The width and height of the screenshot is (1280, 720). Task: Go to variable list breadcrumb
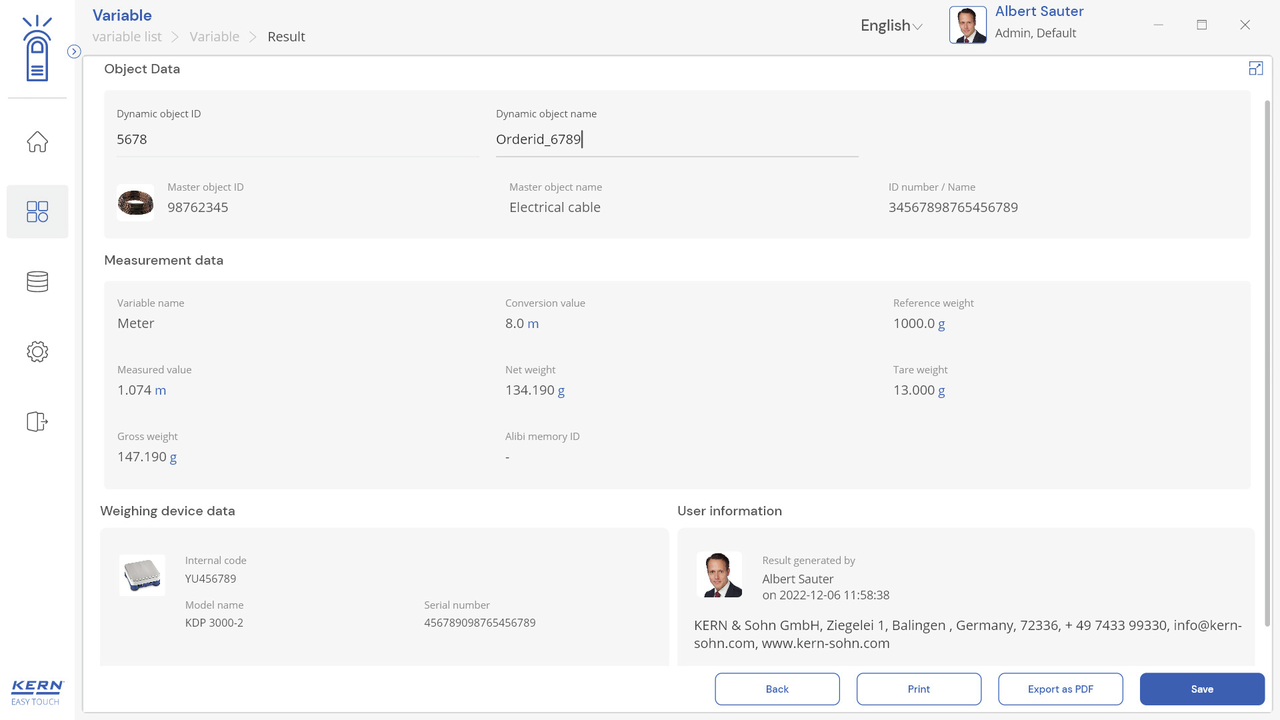click(x=127, y=37)
